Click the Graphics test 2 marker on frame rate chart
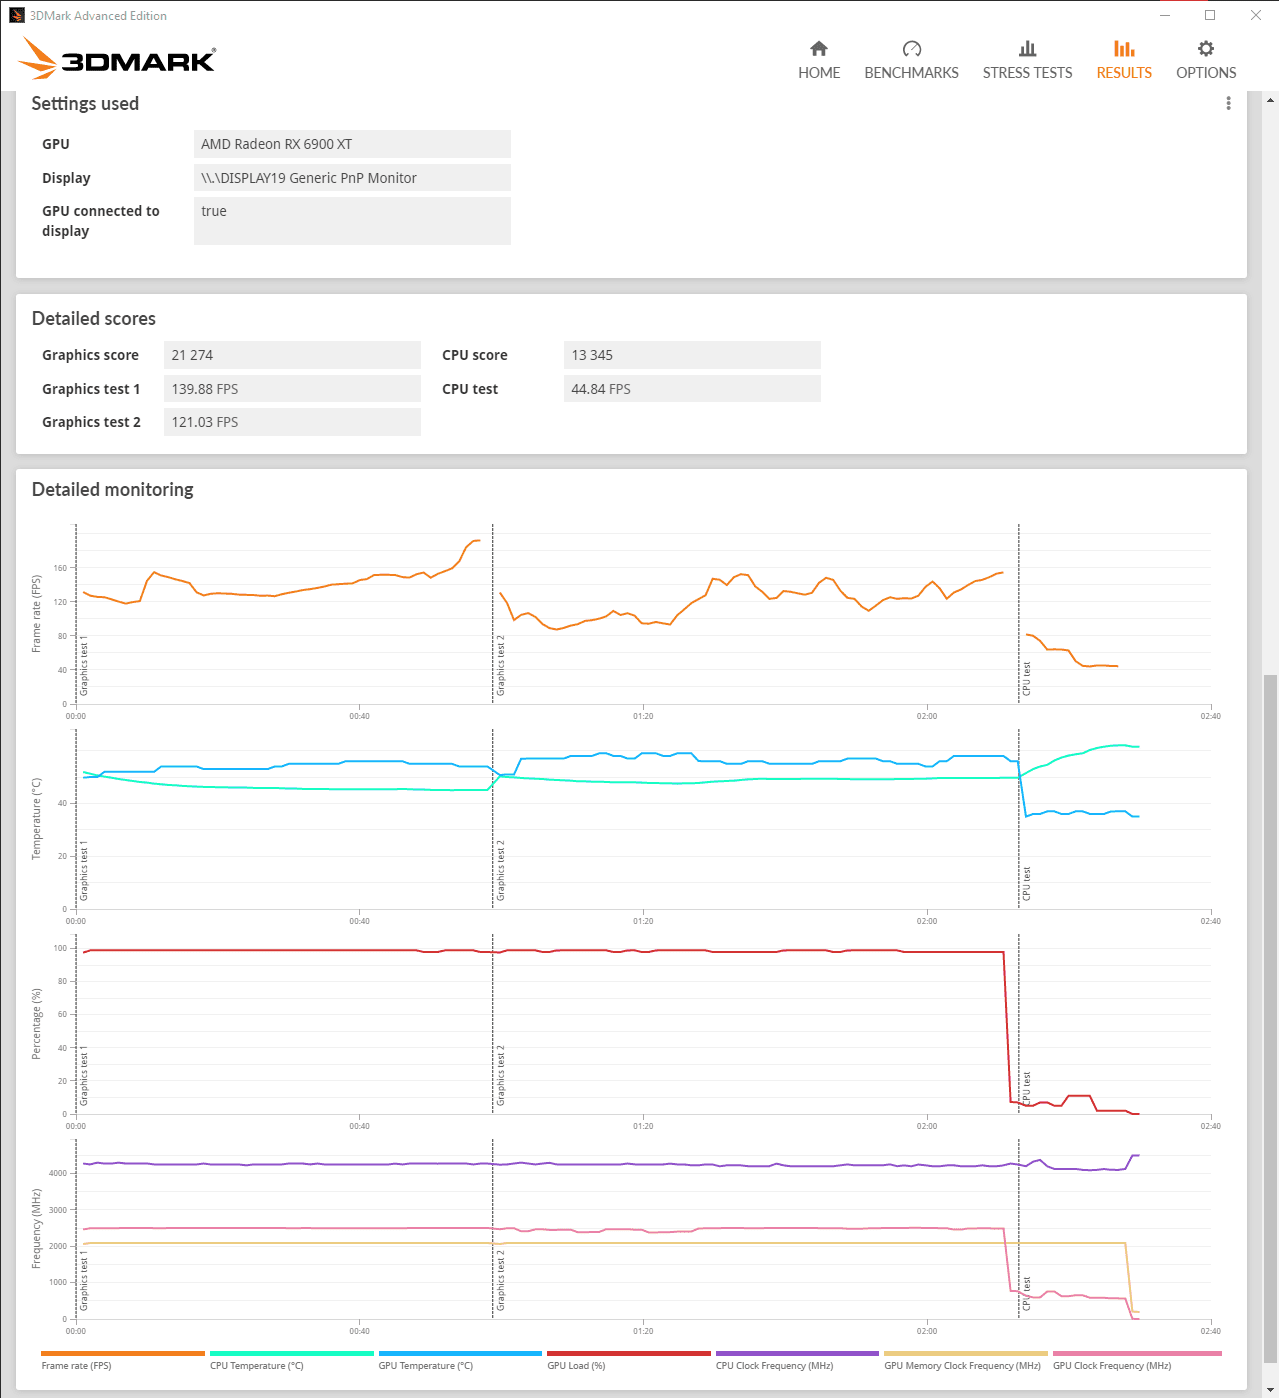This screenshot has width=1279, height=1398. tap(500, 665)
